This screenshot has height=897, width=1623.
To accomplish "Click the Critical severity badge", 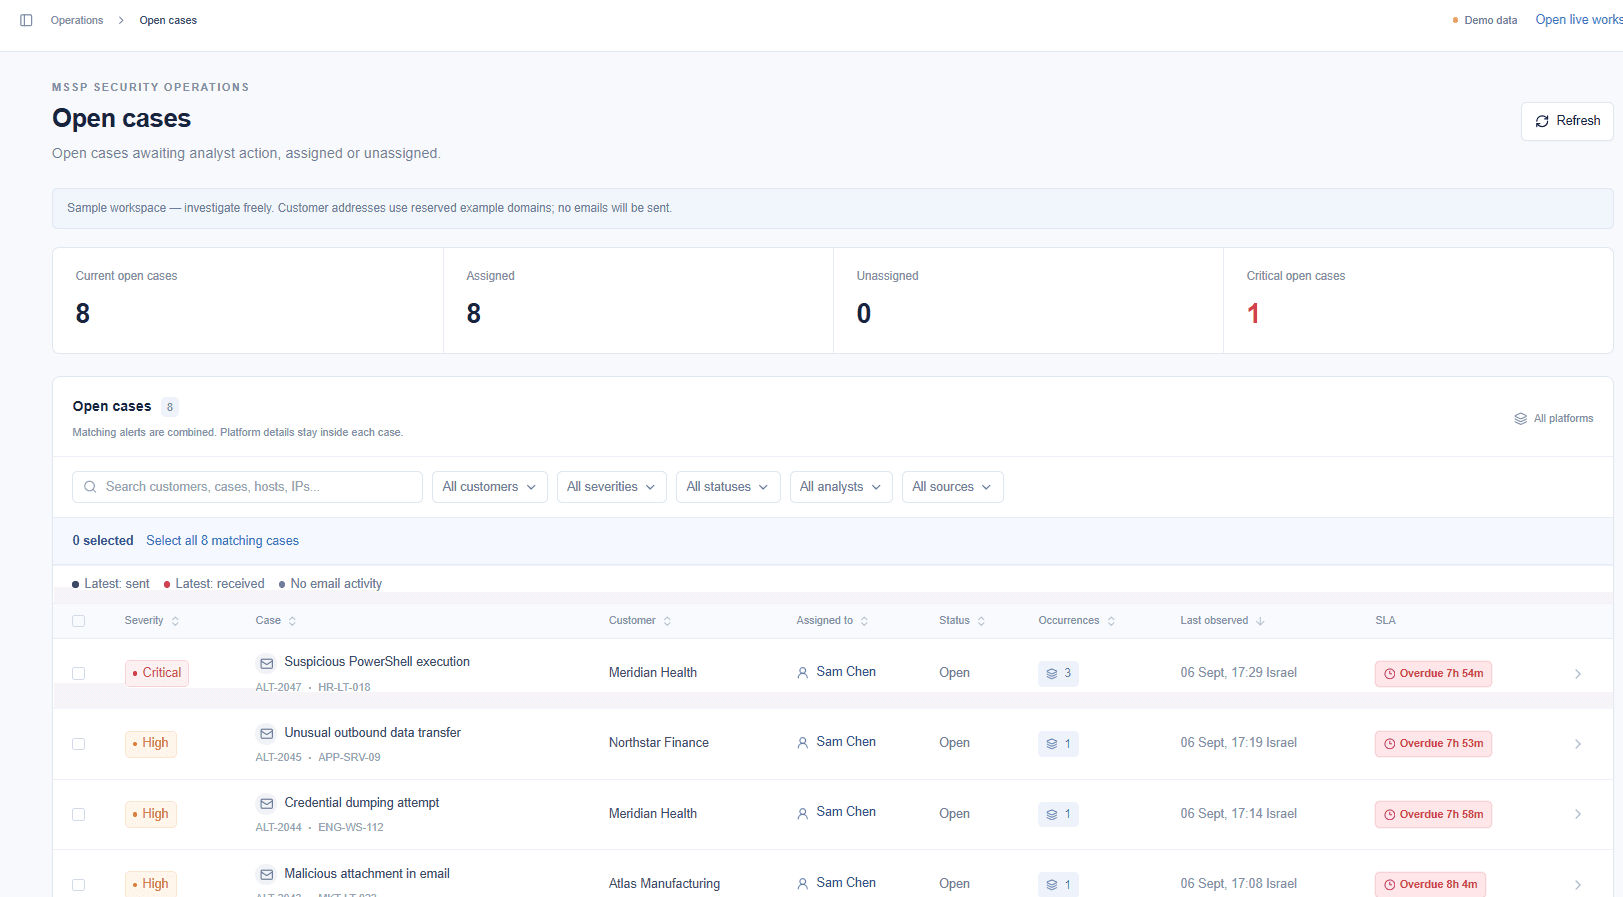I will coord(157,673).
